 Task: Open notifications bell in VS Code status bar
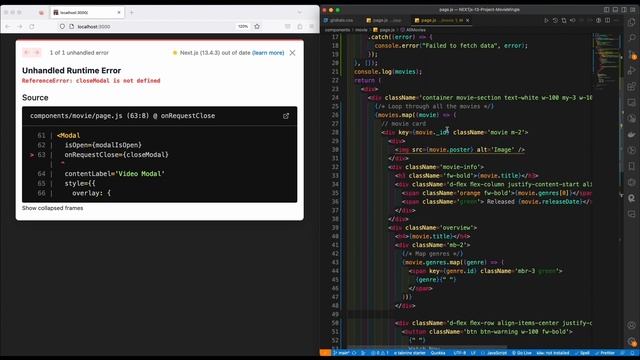tap(633, 353)
